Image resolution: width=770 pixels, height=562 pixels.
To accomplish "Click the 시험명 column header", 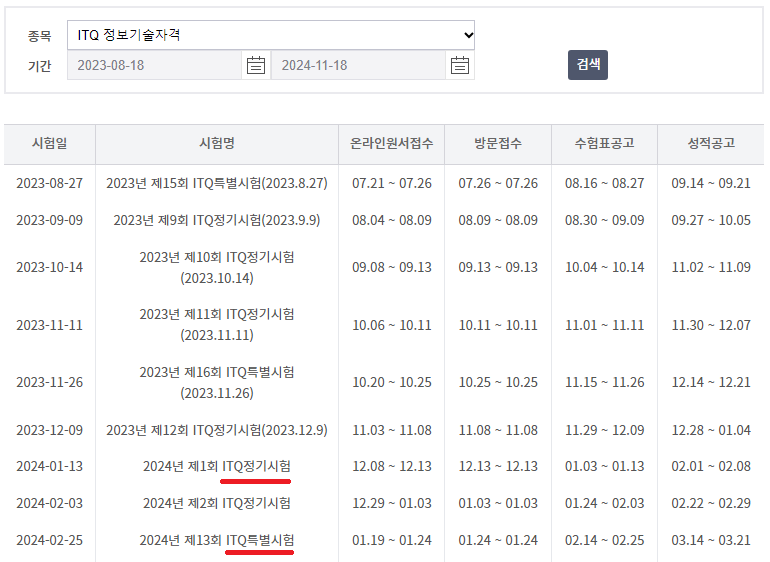I will click(217, 143).
